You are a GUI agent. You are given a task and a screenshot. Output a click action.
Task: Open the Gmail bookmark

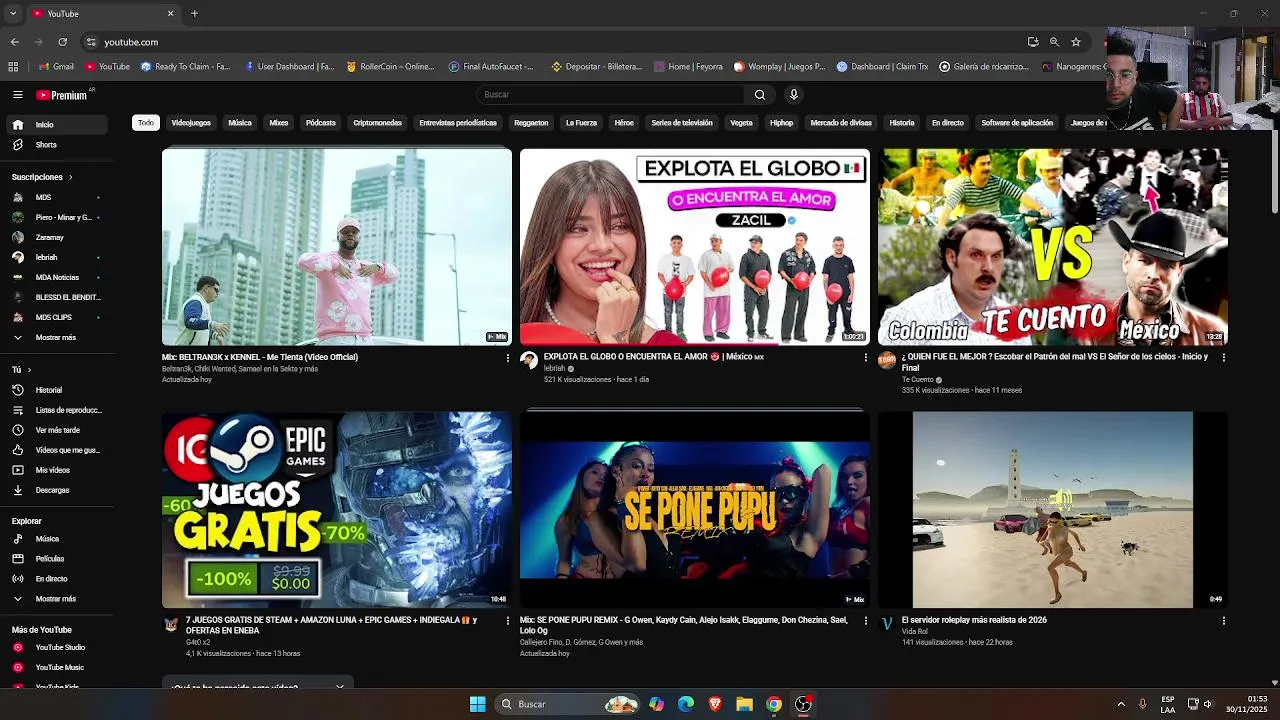(56, 67)
